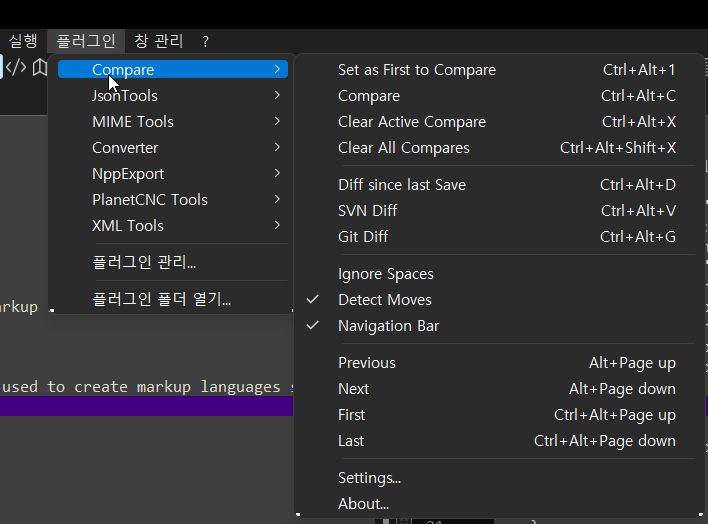Open the 플러그인 menu

(86, 41)
